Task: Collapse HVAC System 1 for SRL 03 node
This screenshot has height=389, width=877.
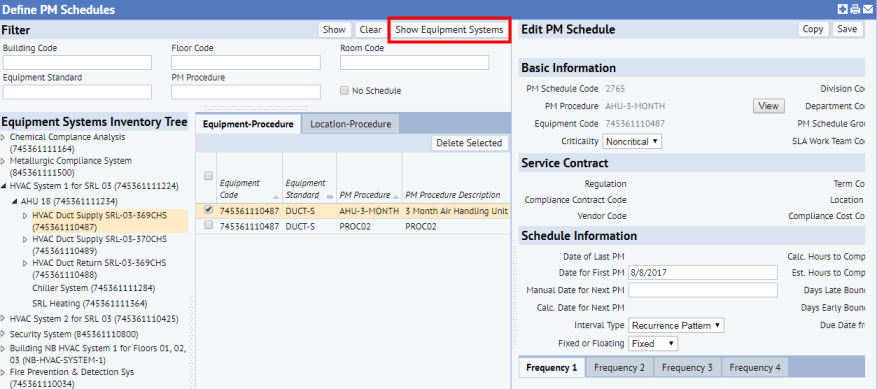Action: 4,186
